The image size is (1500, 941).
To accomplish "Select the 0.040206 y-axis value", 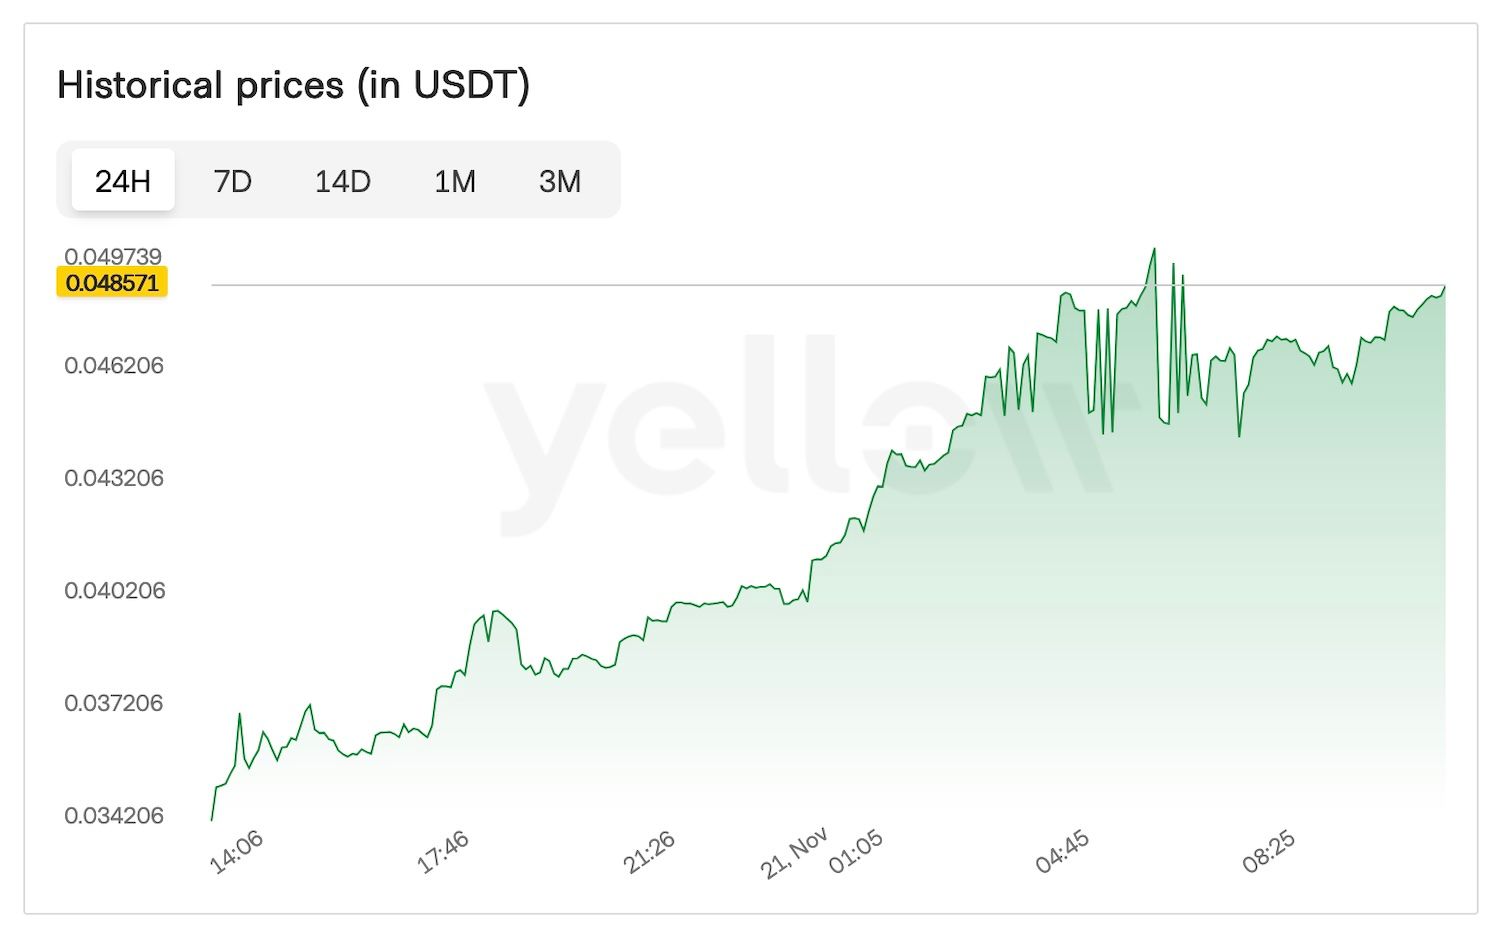I will click(x=114, y=591).
